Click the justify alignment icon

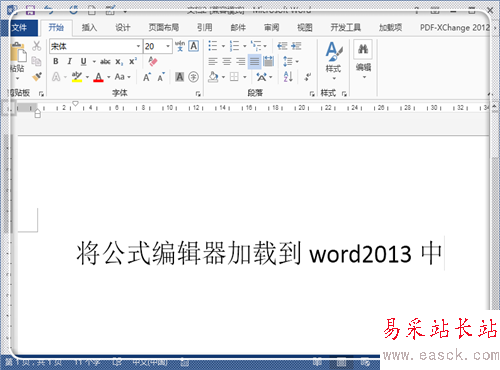(254, 61)
